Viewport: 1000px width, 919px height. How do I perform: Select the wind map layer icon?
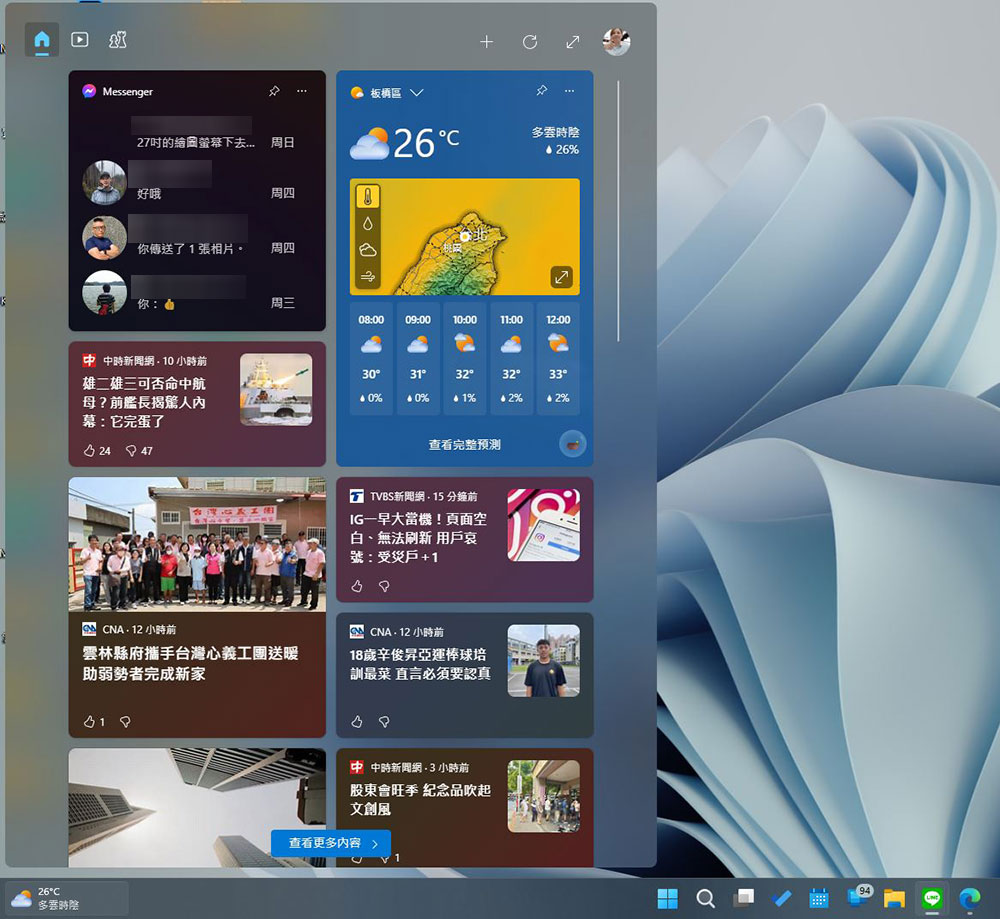click(367, 277)
